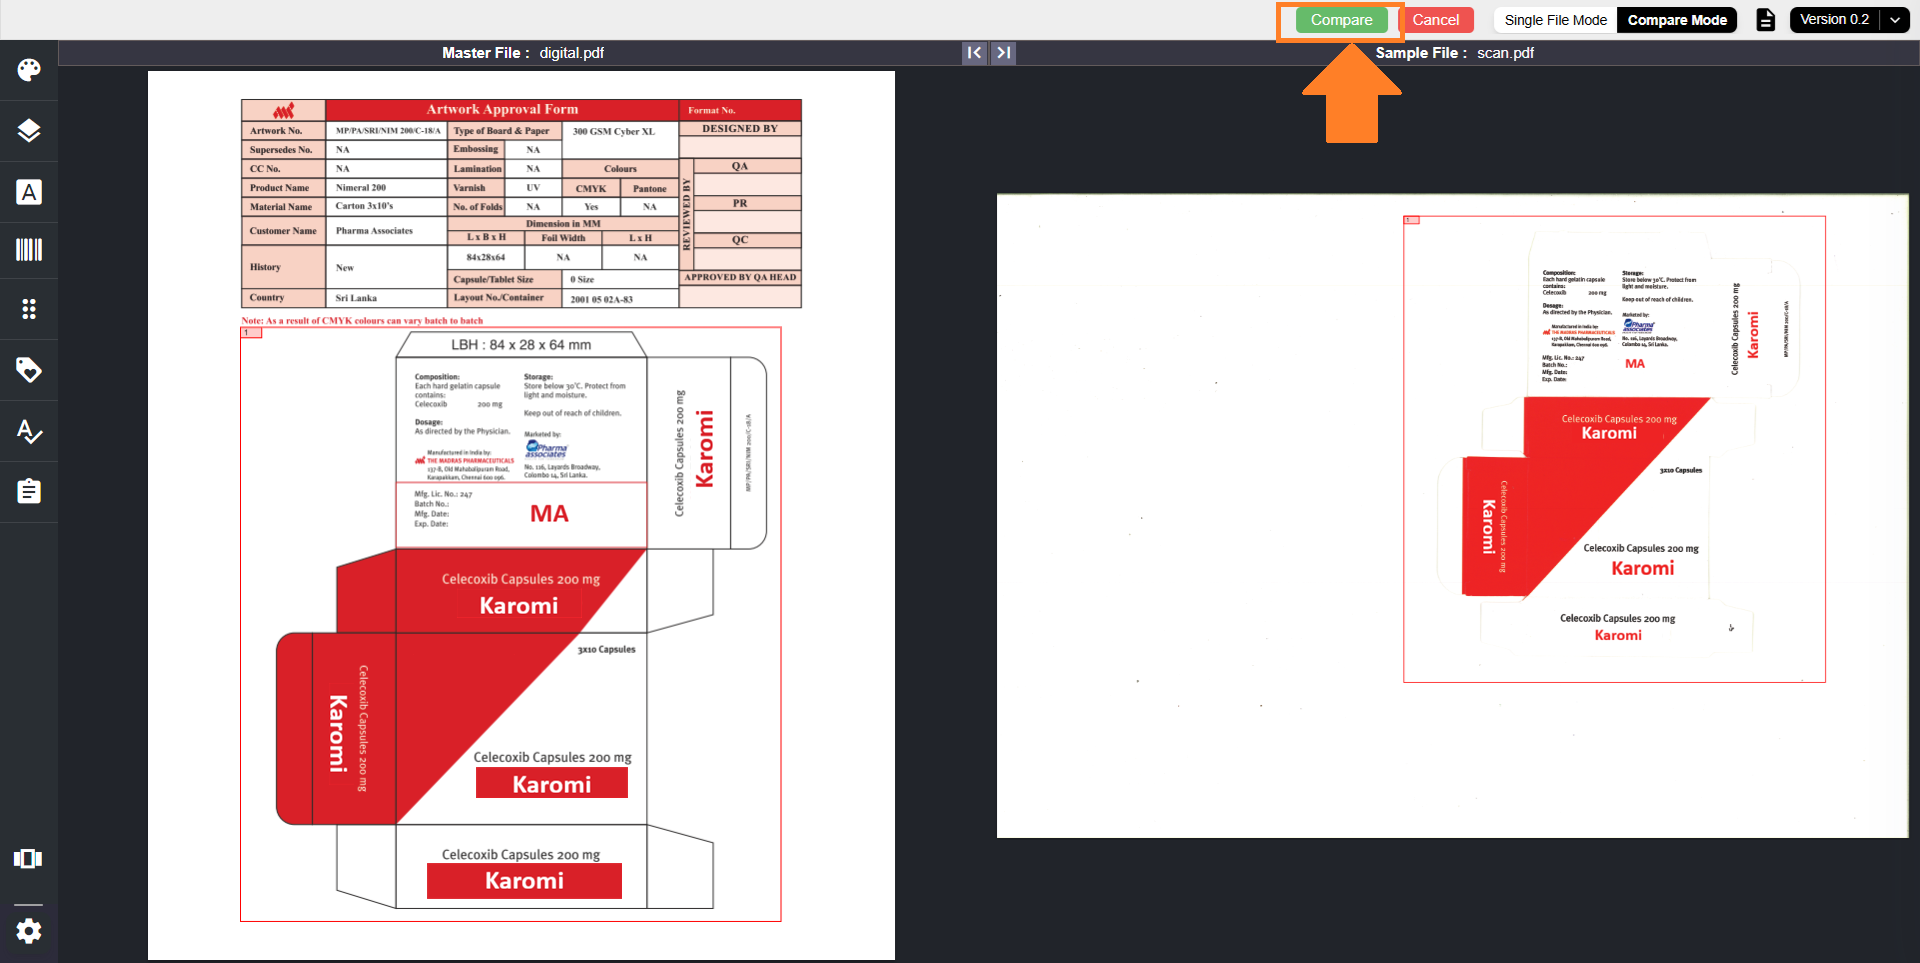Select the text inspection tool icon

point(29,192)
